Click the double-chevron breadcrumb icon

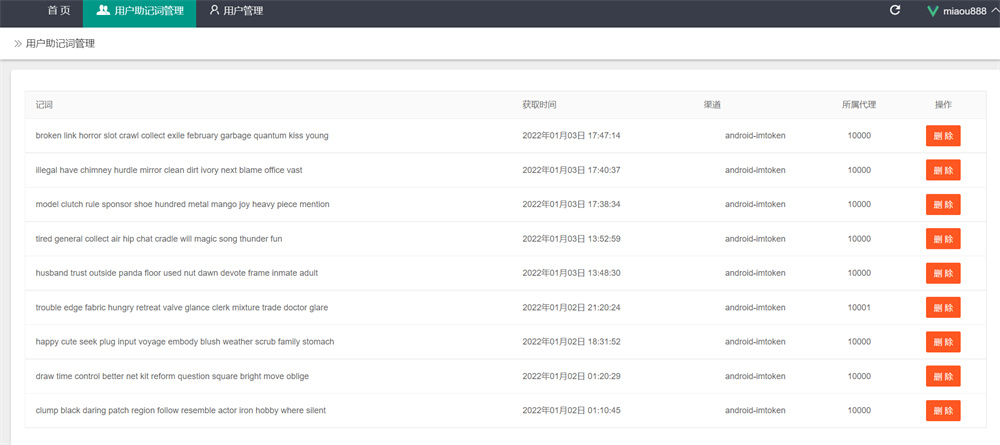point(18,44)
